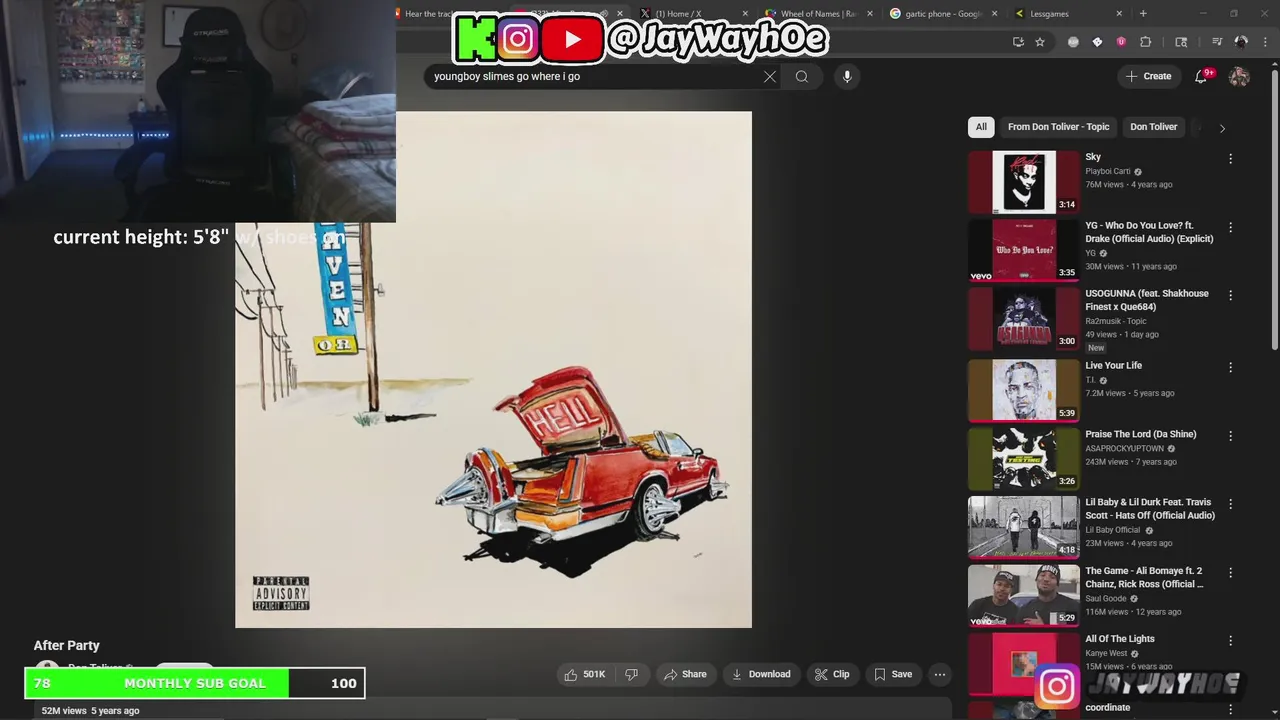This screenshot has height=720, width=1280.
Task: Click the dice extension icon in toolbar
Action: coord(1097,42)
